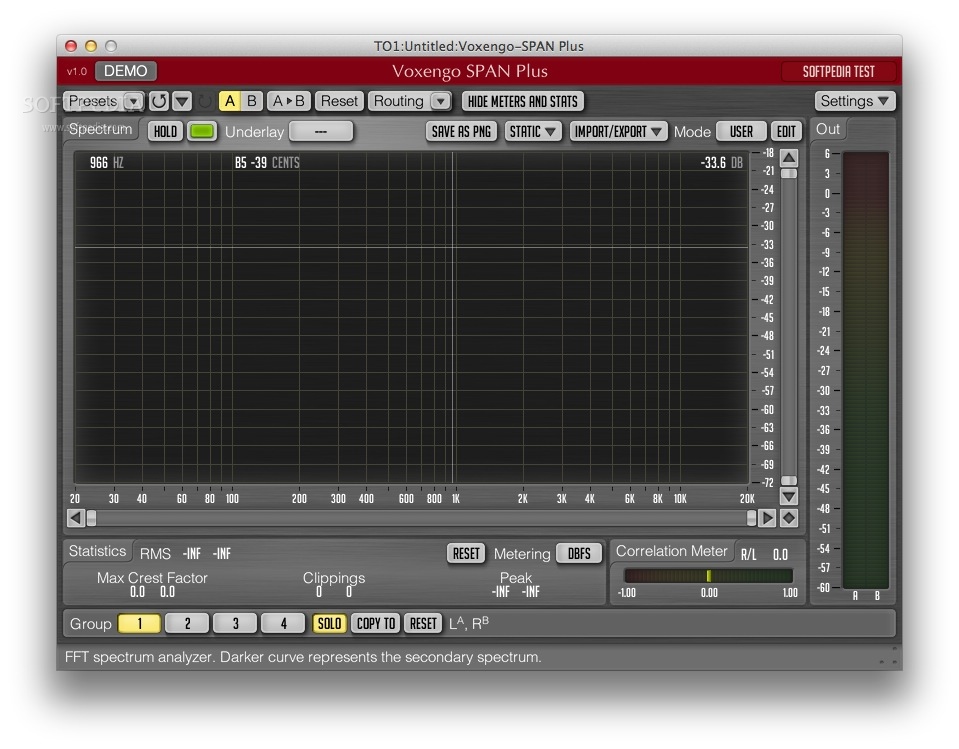This screenshot has height=749, width=959.
Task: Expand Routing dropdown arrow
Action: (x=440, y=101)
